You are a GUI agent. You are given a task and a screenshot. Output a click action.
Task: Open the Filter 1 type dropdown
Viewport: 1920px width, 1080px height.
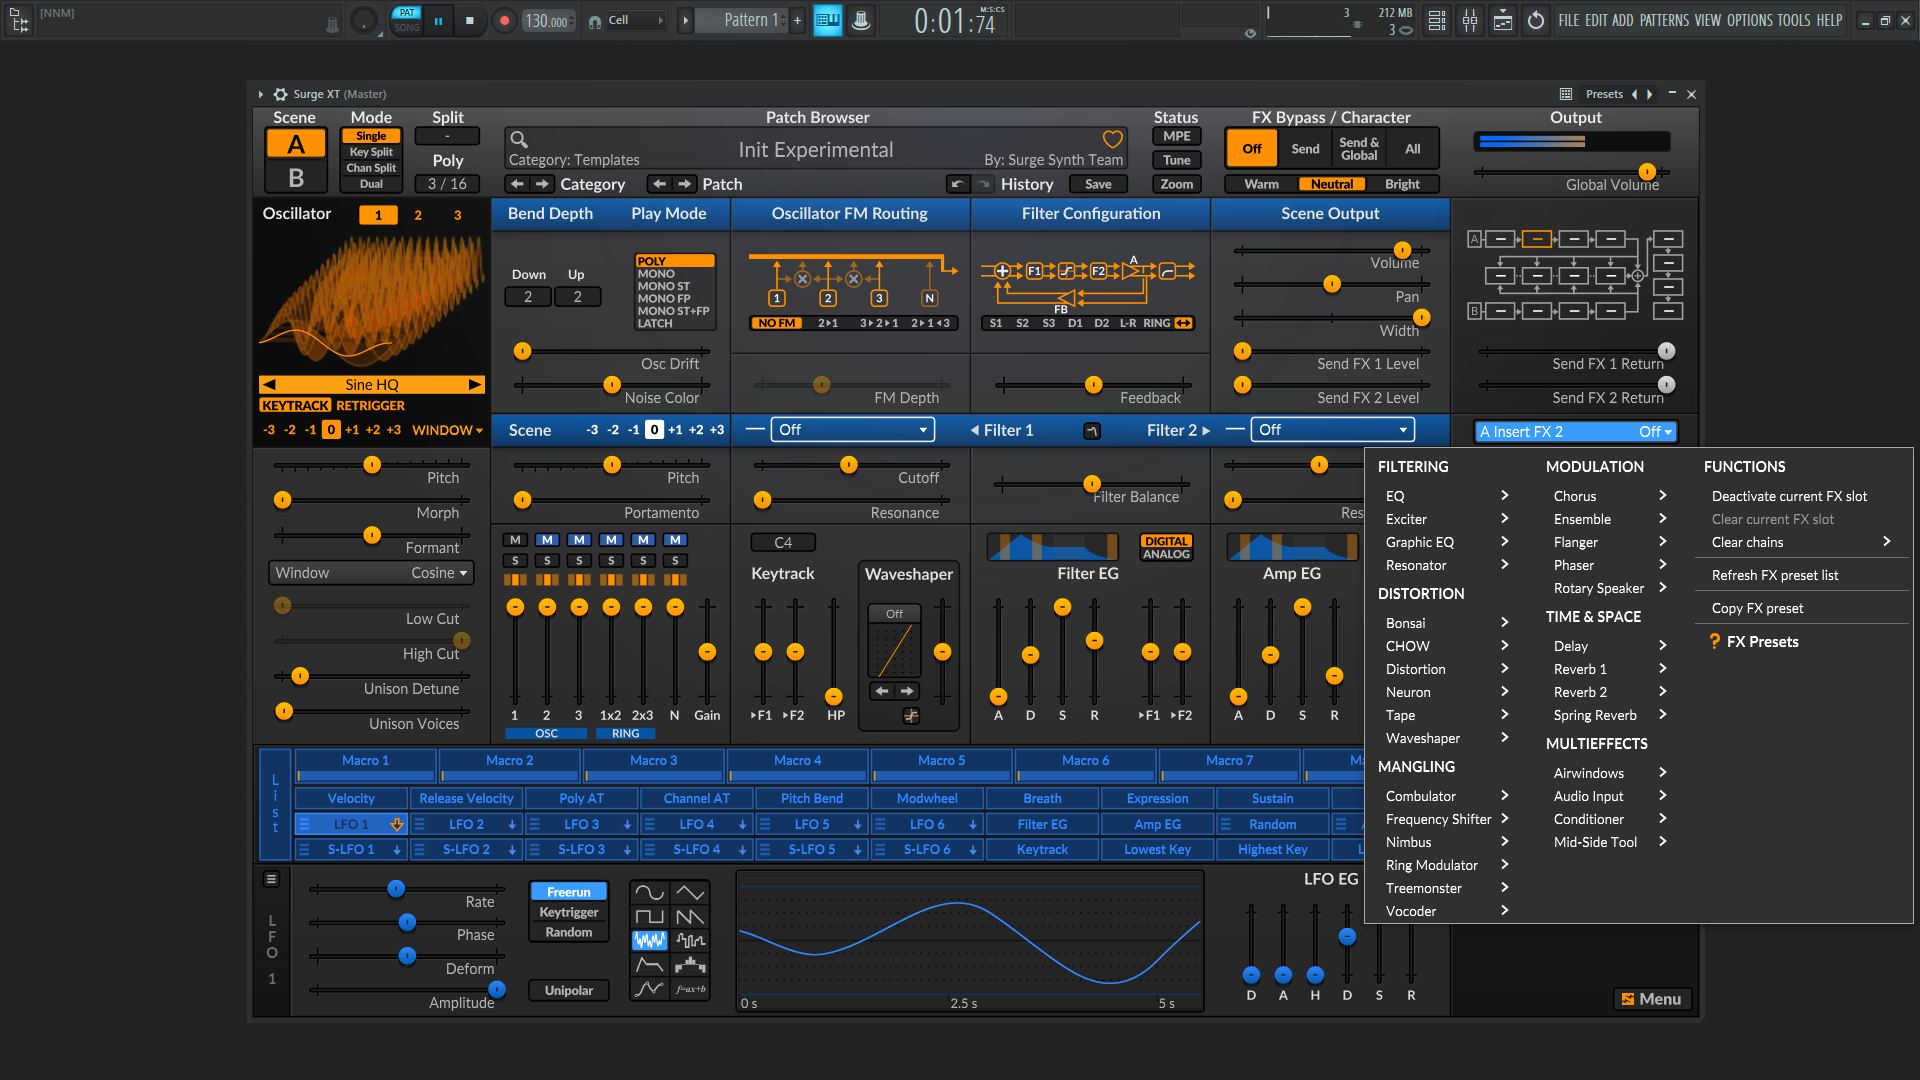853,430
